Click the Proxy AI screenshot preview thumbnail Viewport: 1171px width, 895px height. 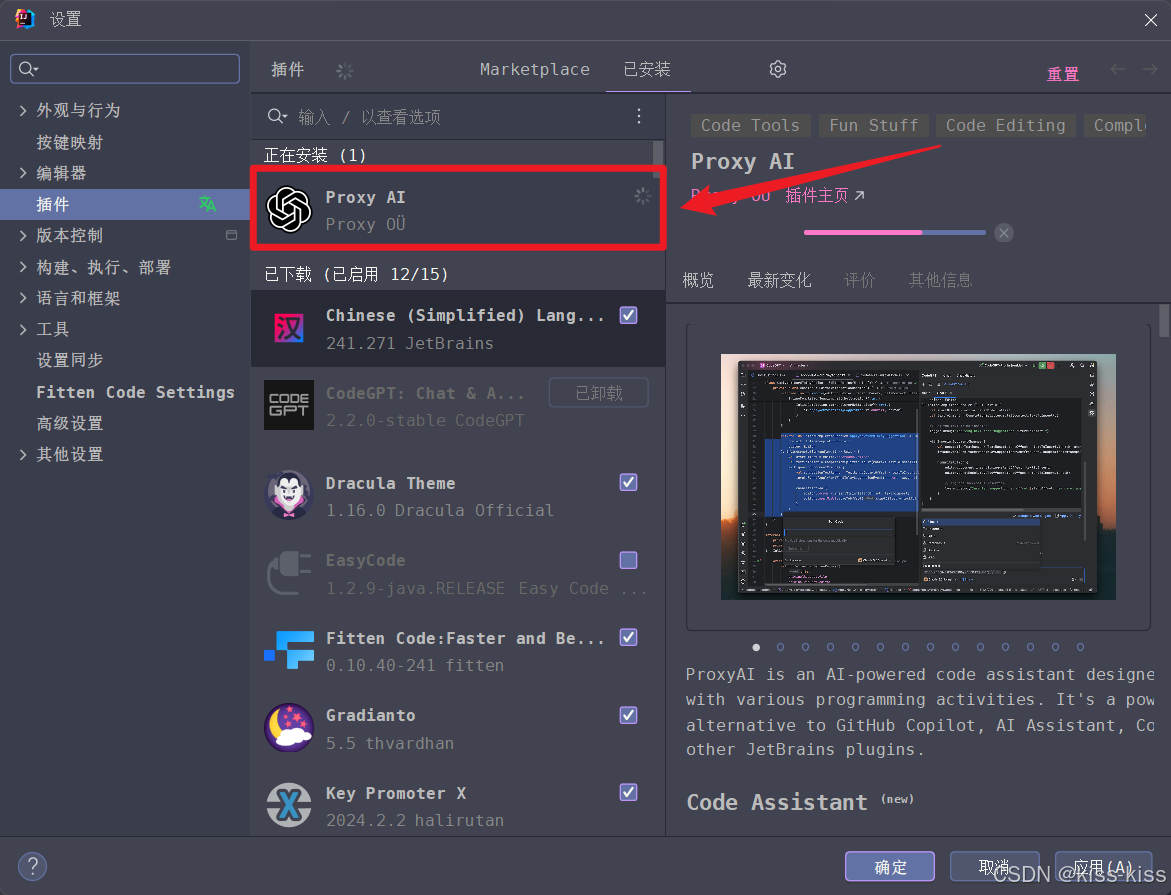click(x=918, y=477)
